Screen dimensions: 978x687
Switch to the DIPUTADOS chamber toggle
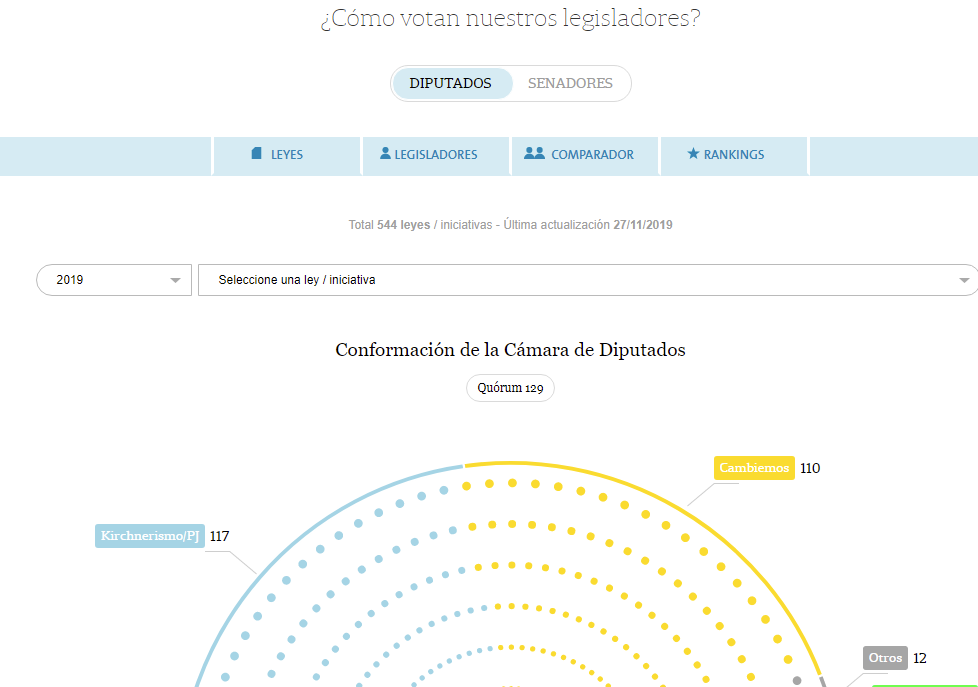point(451,84)
